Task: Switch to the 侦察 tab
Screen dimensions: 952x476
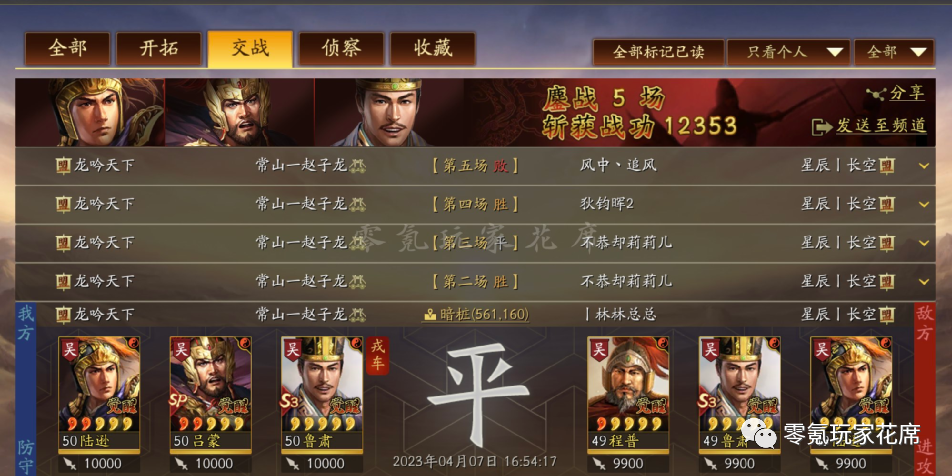Action: (x=341, y=49)
